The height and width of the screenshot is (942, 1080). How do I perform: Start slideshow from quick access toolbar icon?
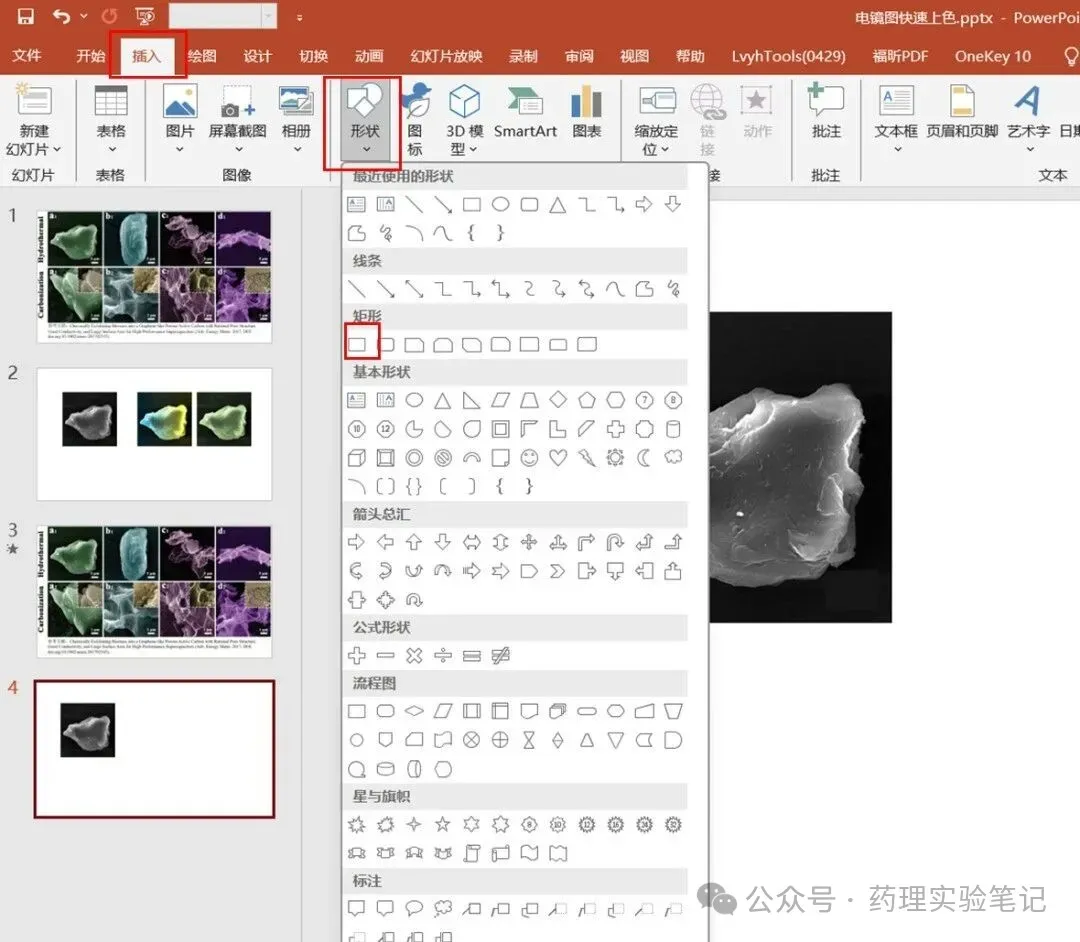coord(145,16)
